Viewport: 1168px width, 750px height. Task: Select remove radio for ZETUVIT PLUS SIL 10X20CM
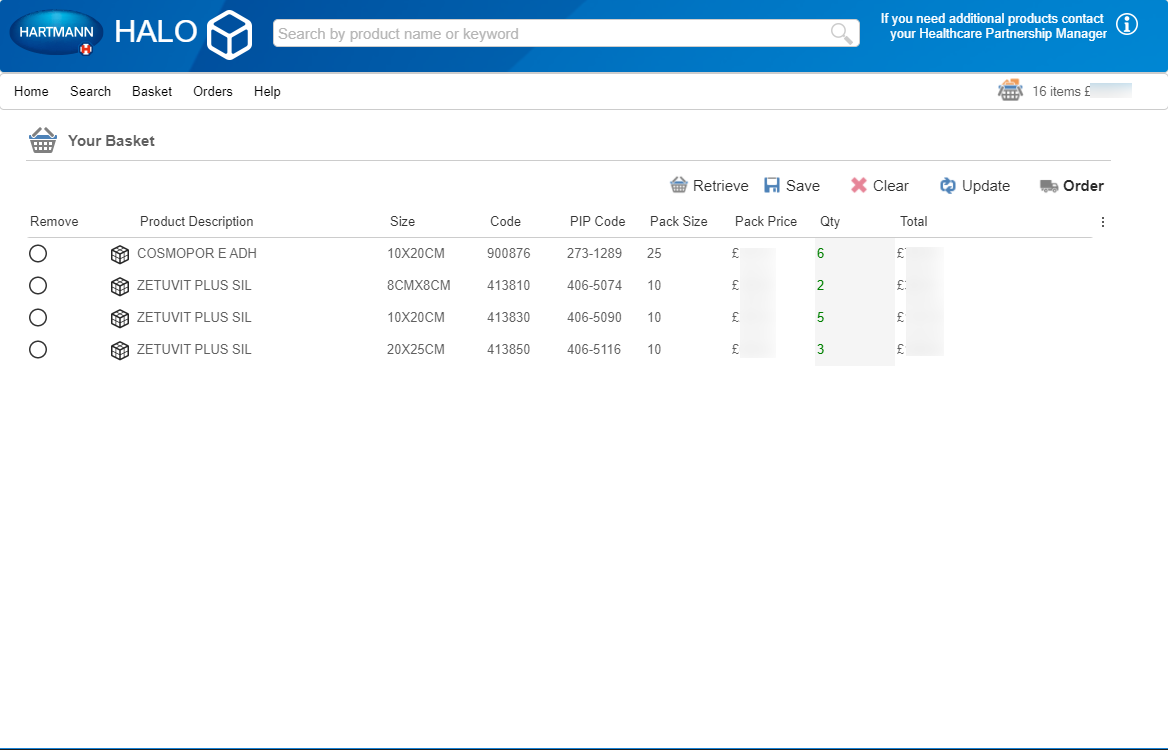click(38, 317)
